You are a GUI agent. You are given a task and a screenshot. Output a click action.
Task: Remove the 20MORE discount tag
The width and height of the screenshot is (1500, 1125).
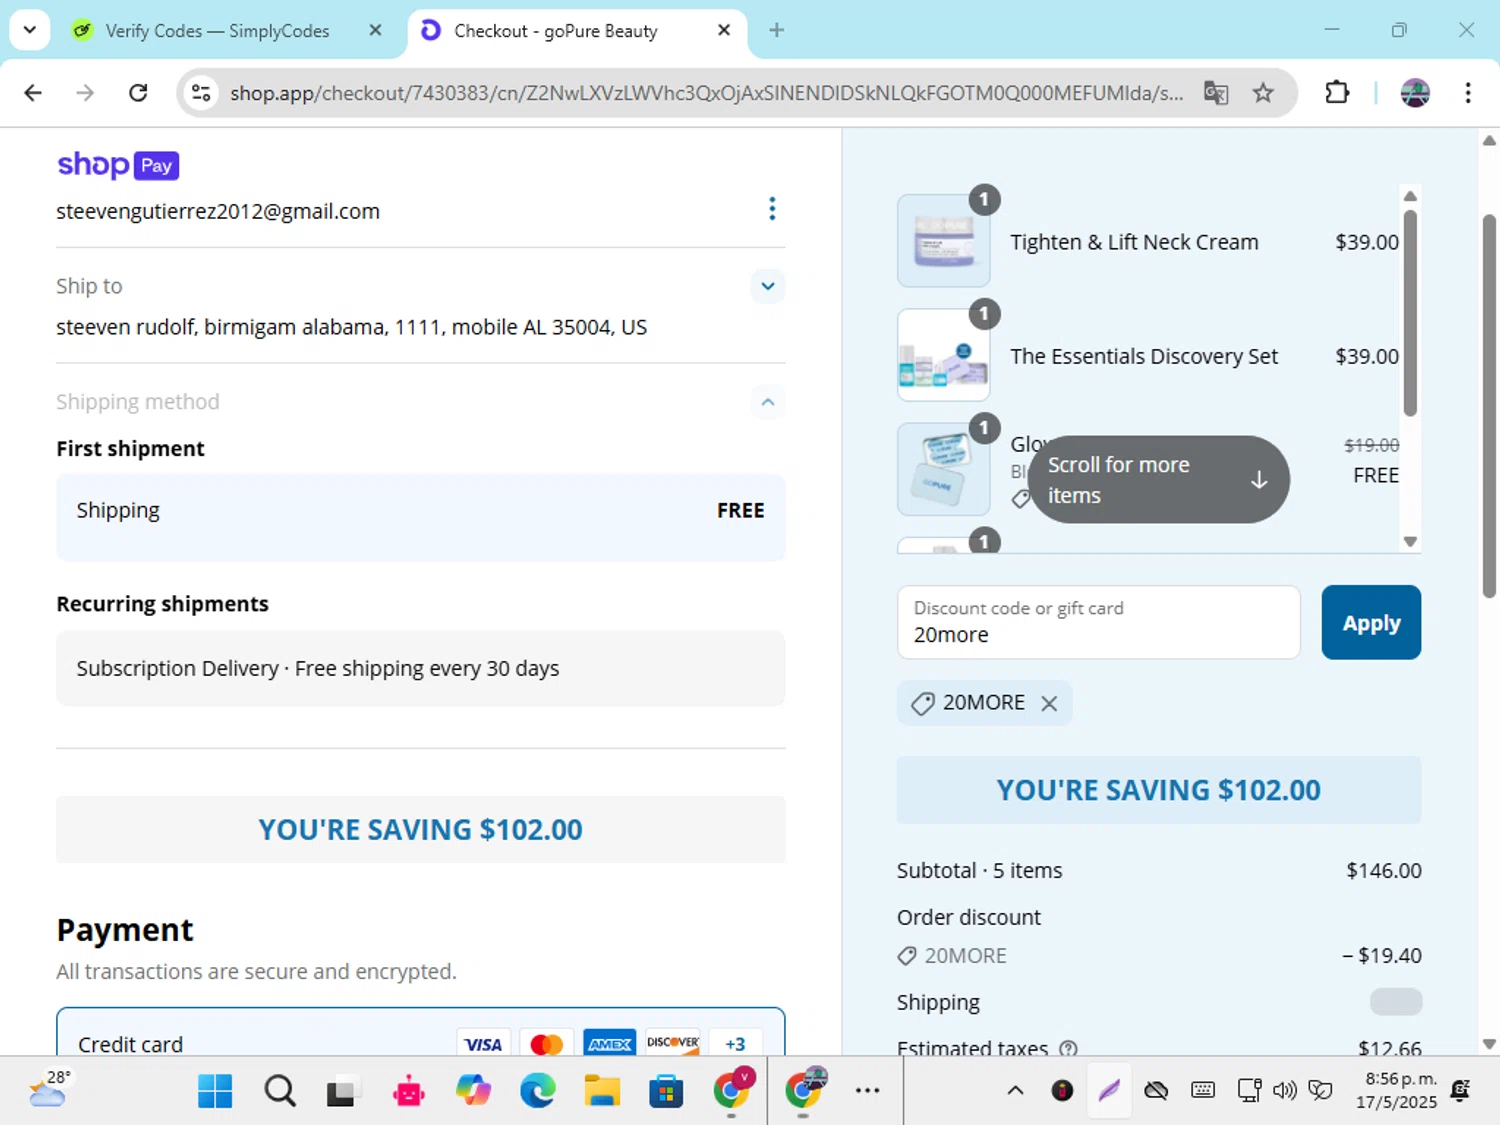pos(1049,703)
